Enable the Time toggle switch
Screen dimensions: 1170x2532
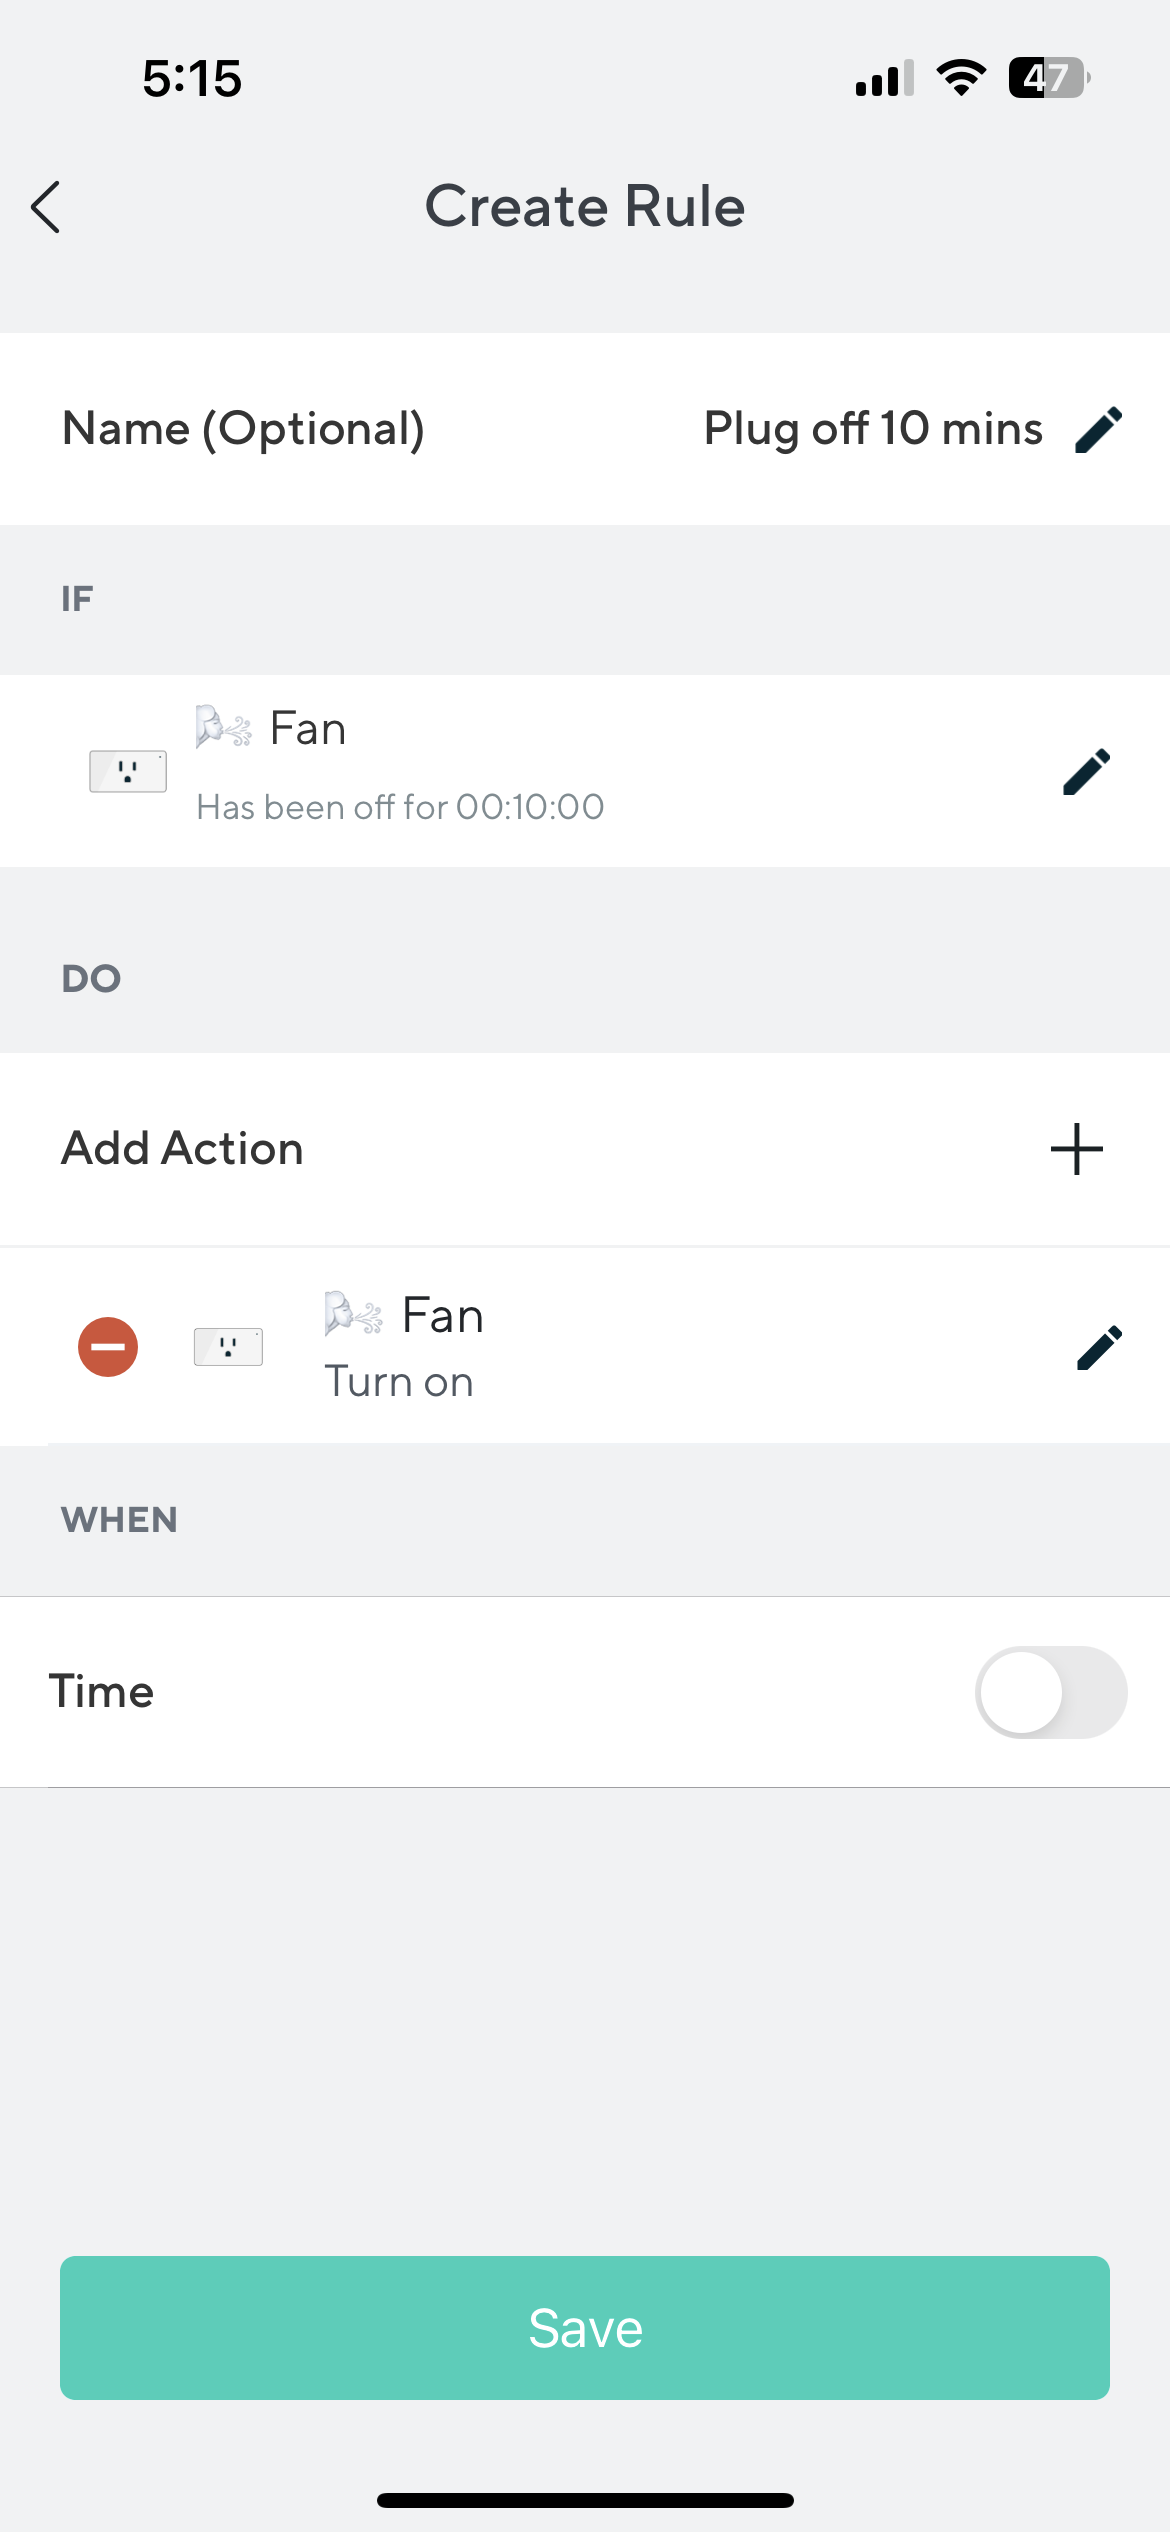tap(1050, 1692)
